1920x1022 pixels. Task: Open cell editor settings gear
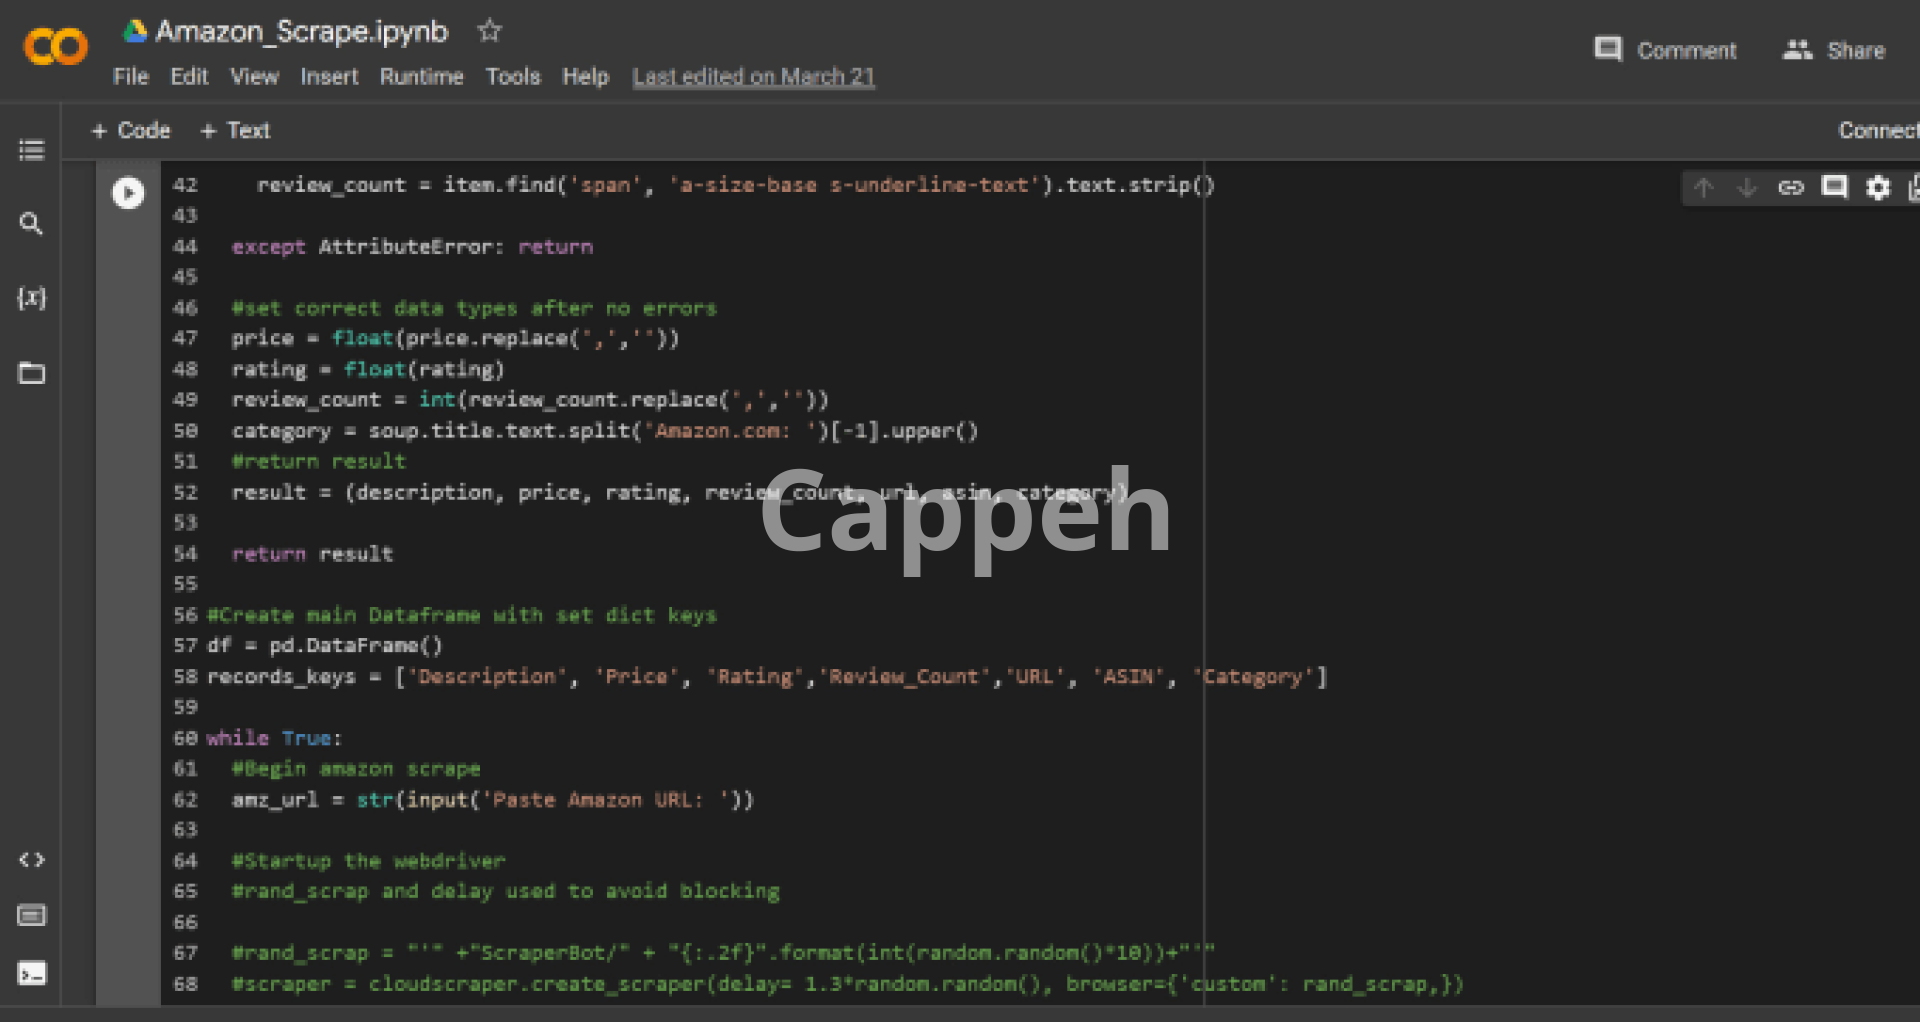click(1878, 188)
